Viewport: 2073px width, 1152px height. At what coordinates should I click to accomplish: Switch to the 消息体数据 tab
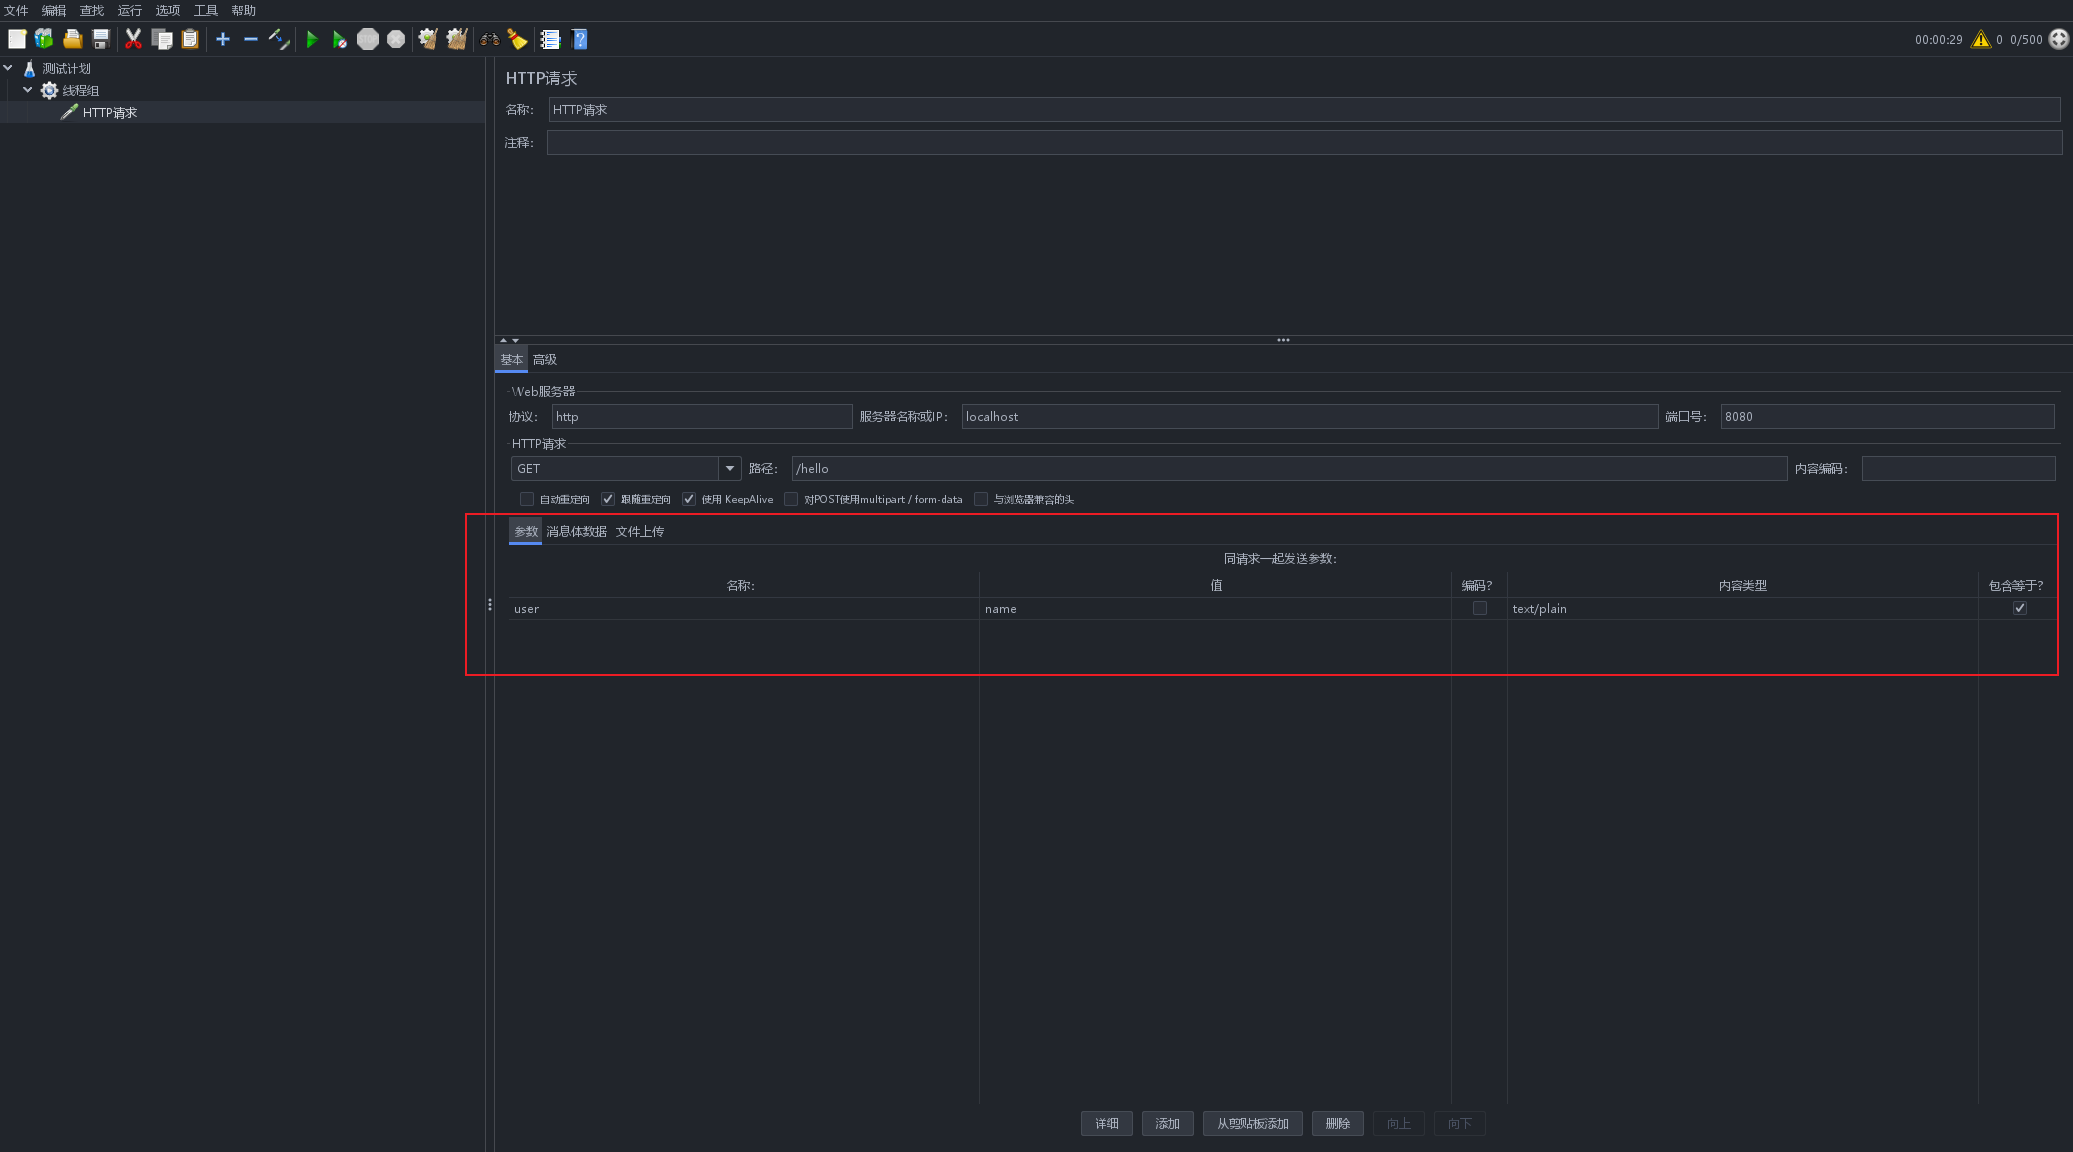tap(576, 531)
